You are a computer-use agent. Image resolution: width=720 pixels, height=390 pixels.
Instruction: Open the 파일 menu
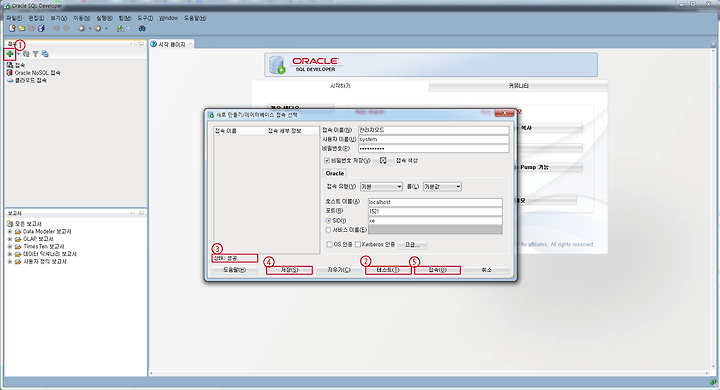pyautogui.click(x=14, y=18)
